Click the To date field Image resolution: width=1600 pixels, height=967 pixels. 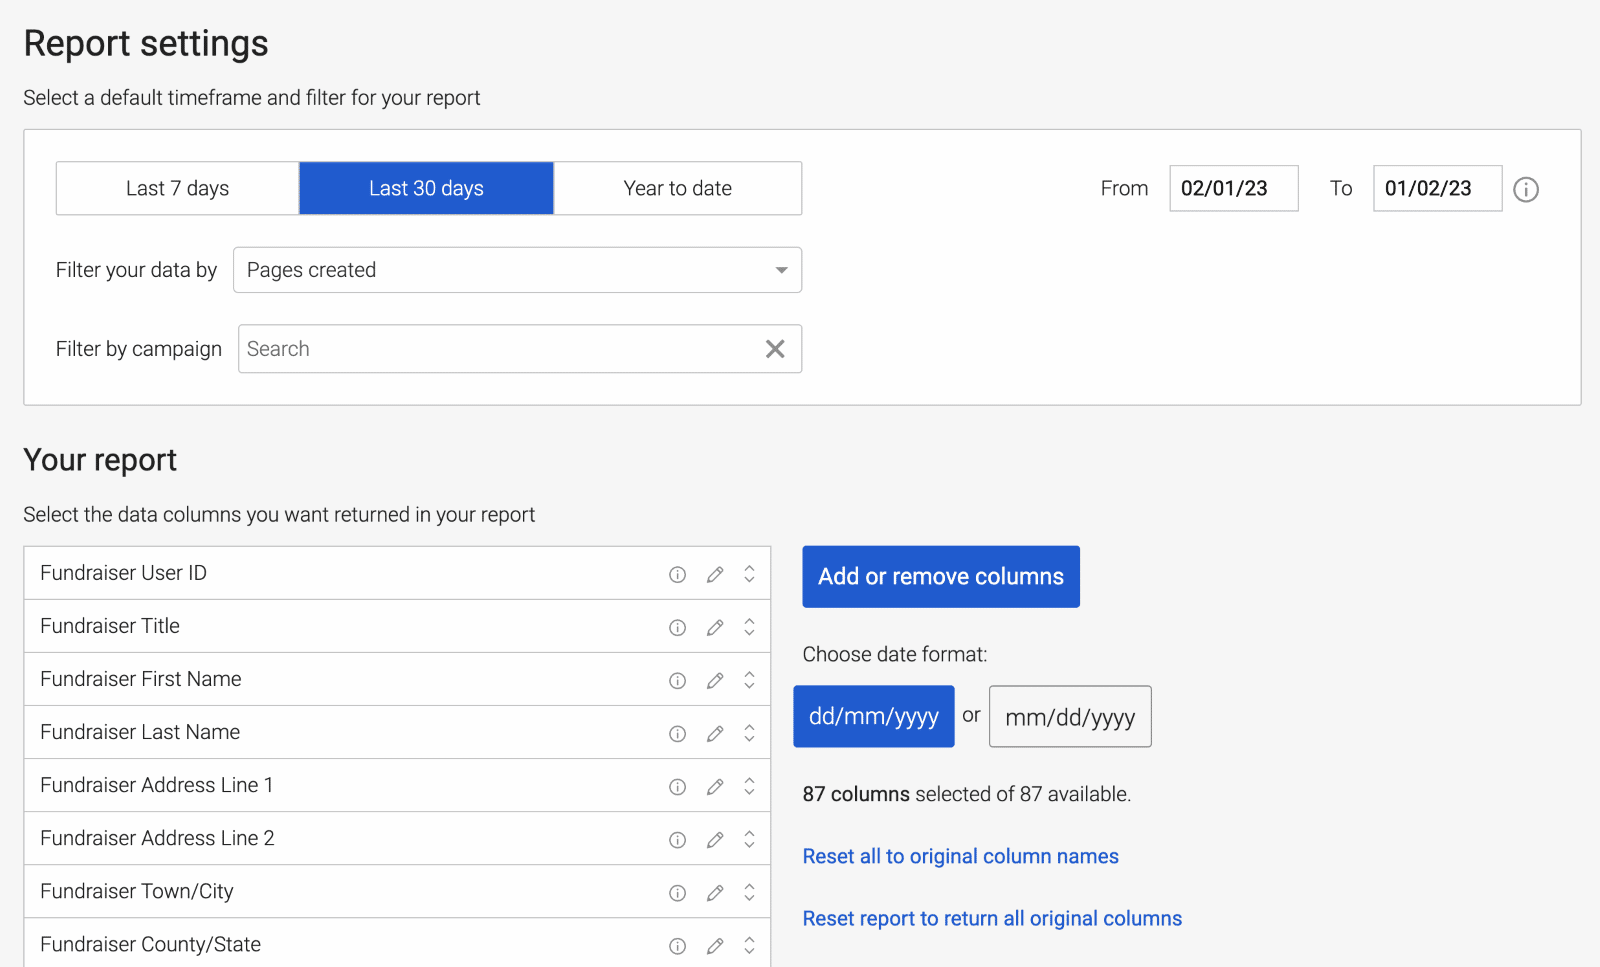coord(1437,188)
